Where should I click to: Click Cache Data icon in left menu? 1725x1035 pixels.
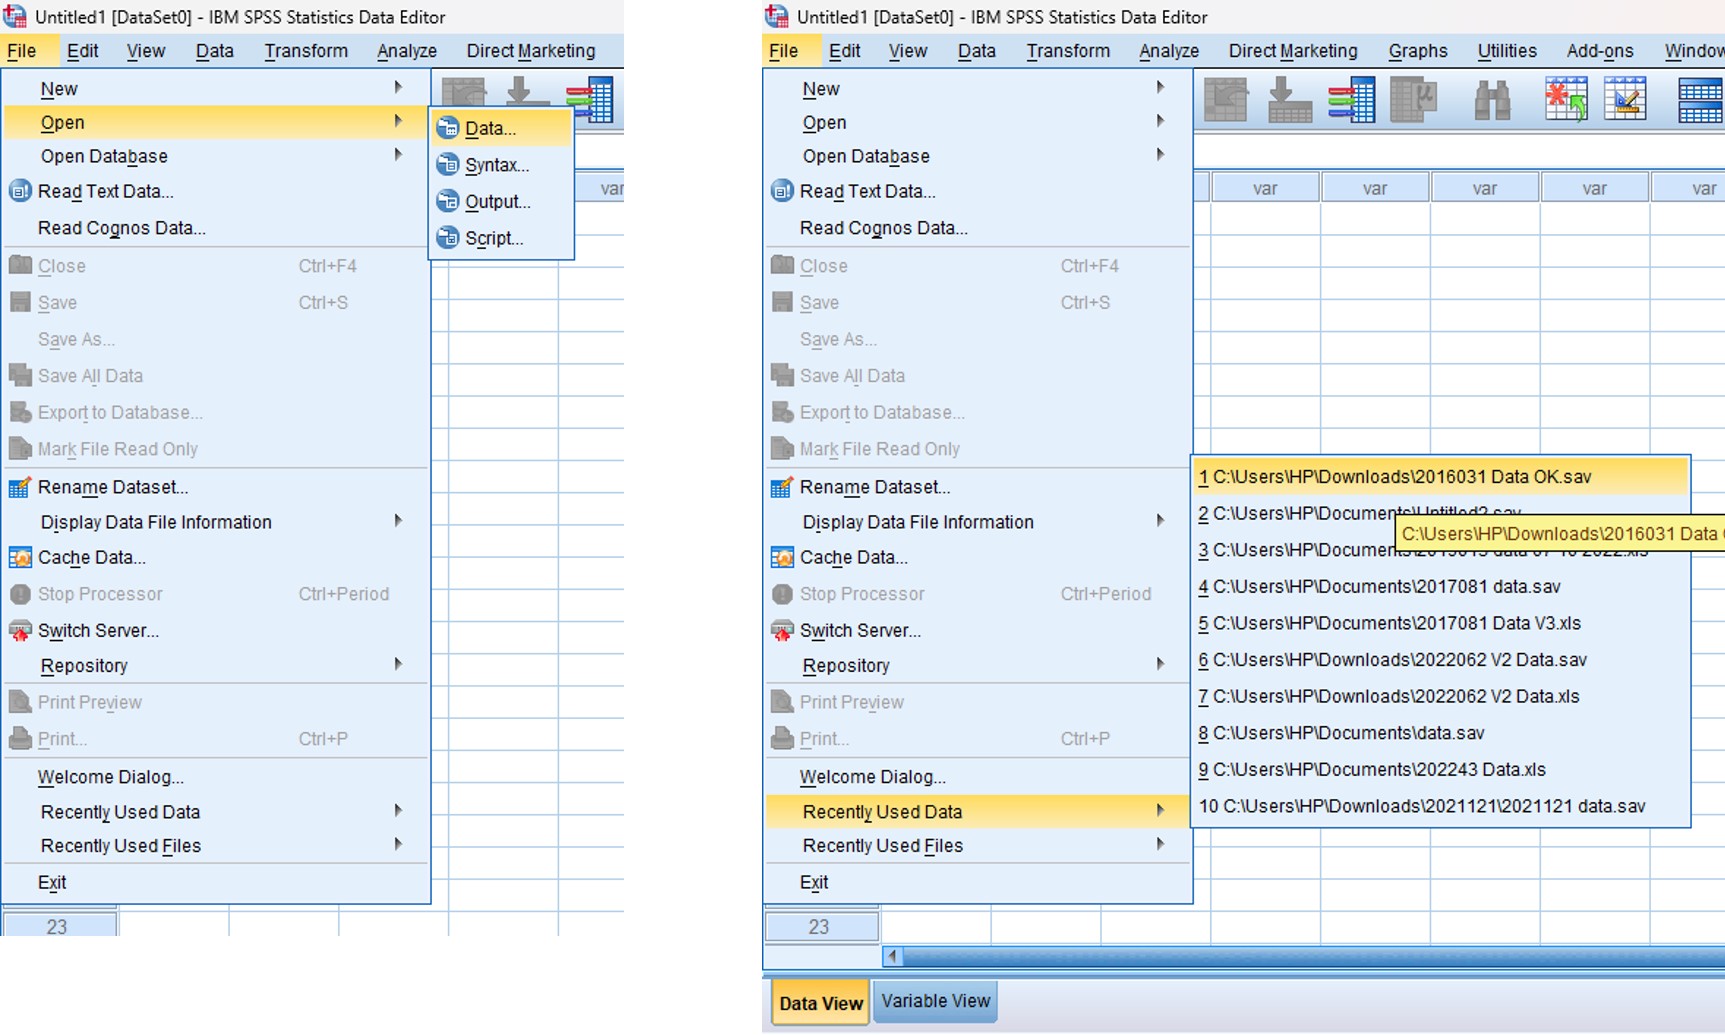[20, 557]
